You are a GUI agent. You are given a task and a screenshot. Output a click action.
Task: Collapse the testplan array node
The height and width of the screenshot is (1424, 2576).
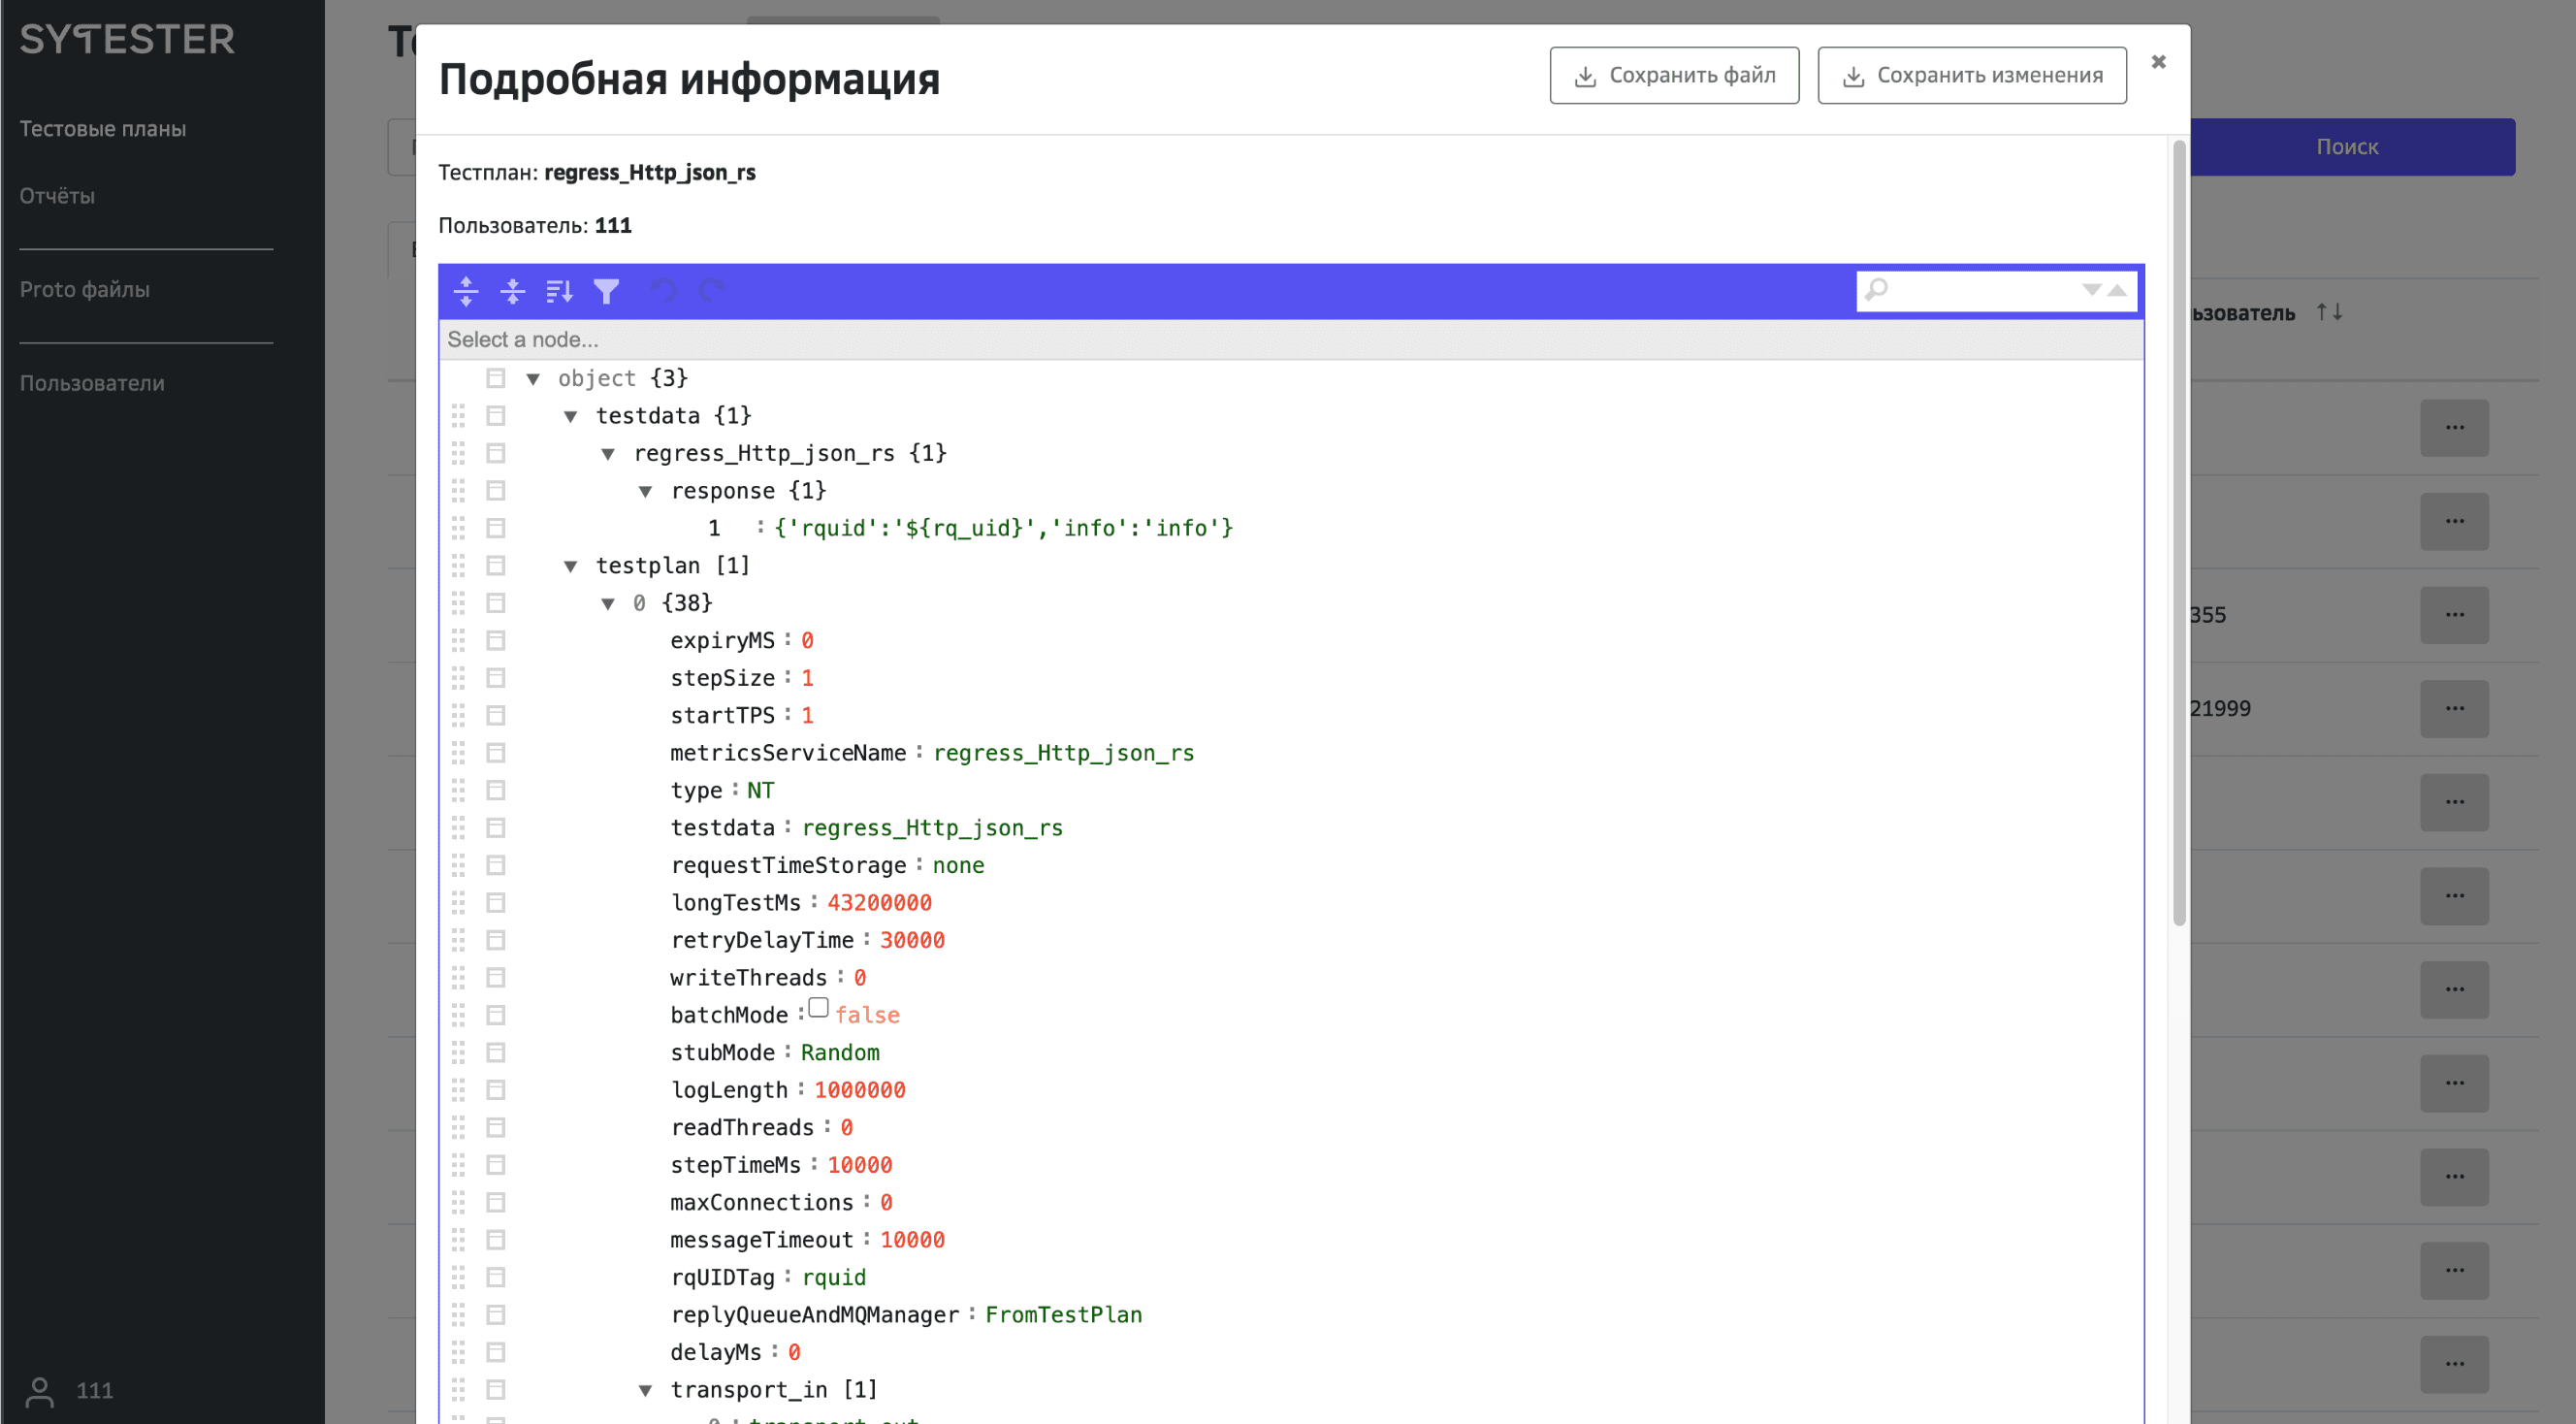570,566
